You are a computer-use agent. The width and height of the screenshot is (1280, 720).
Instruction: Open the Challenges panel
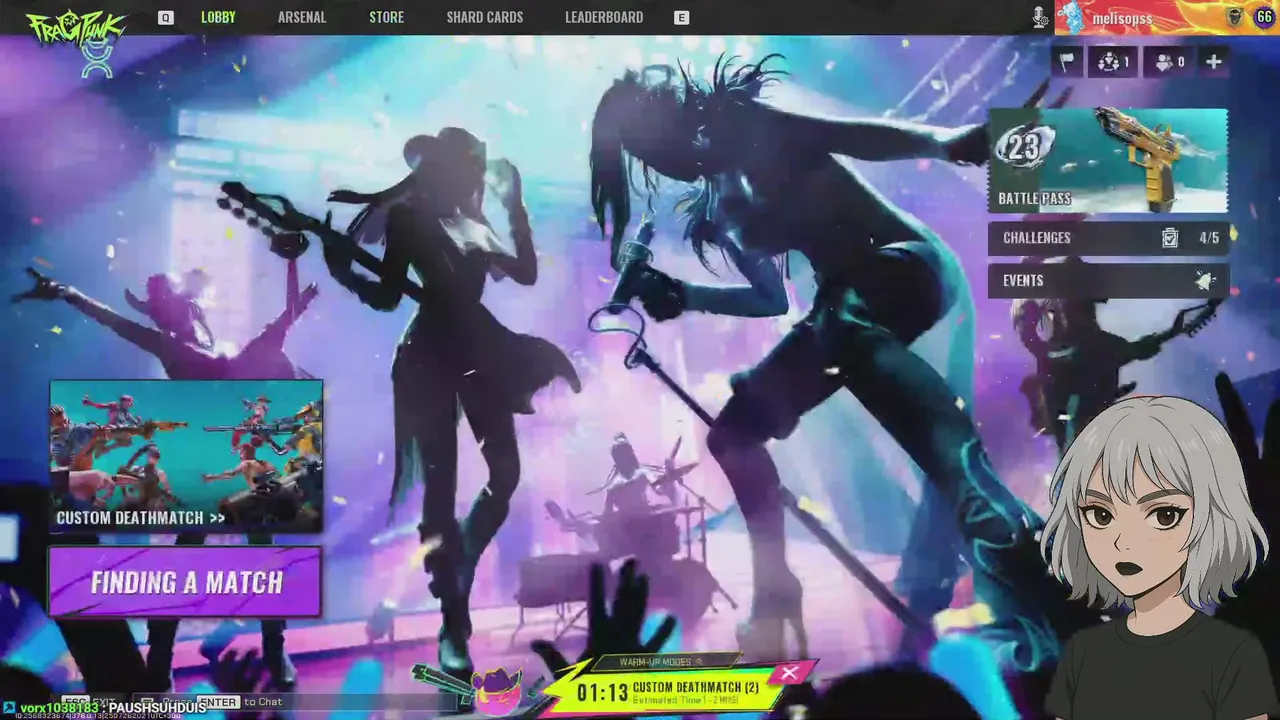1108,238
